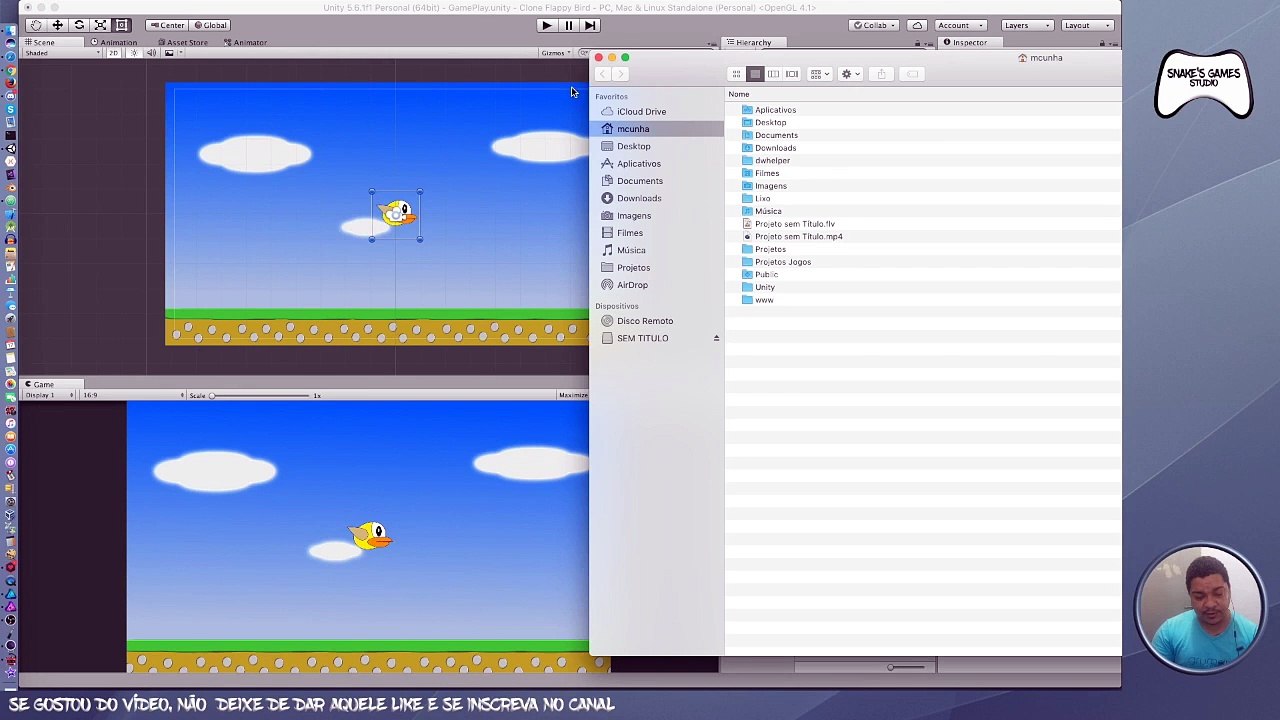Click the Finder Share button
This screenshot has width=1280, height=720.
pos(881,74)
